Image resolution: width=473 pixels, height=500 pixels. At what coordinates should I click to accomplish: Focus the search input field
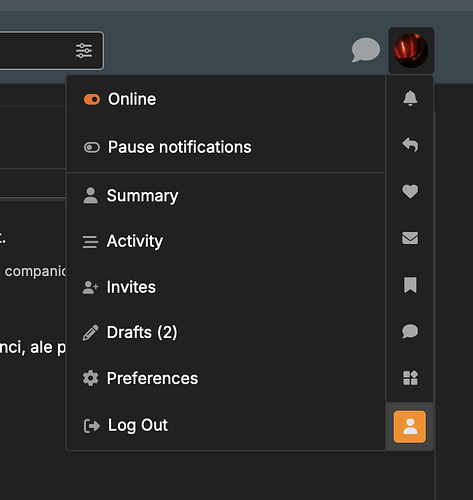[35, 51]
